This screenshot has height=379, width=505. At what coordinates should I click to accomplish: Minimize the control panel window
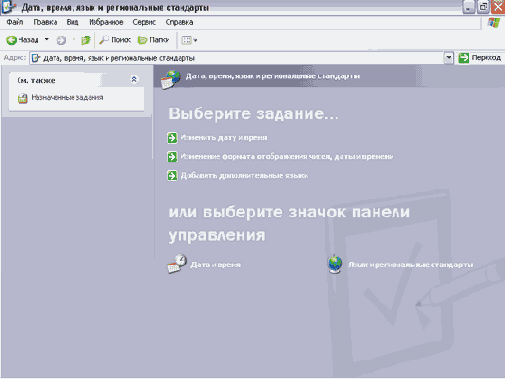coord(468,7)
